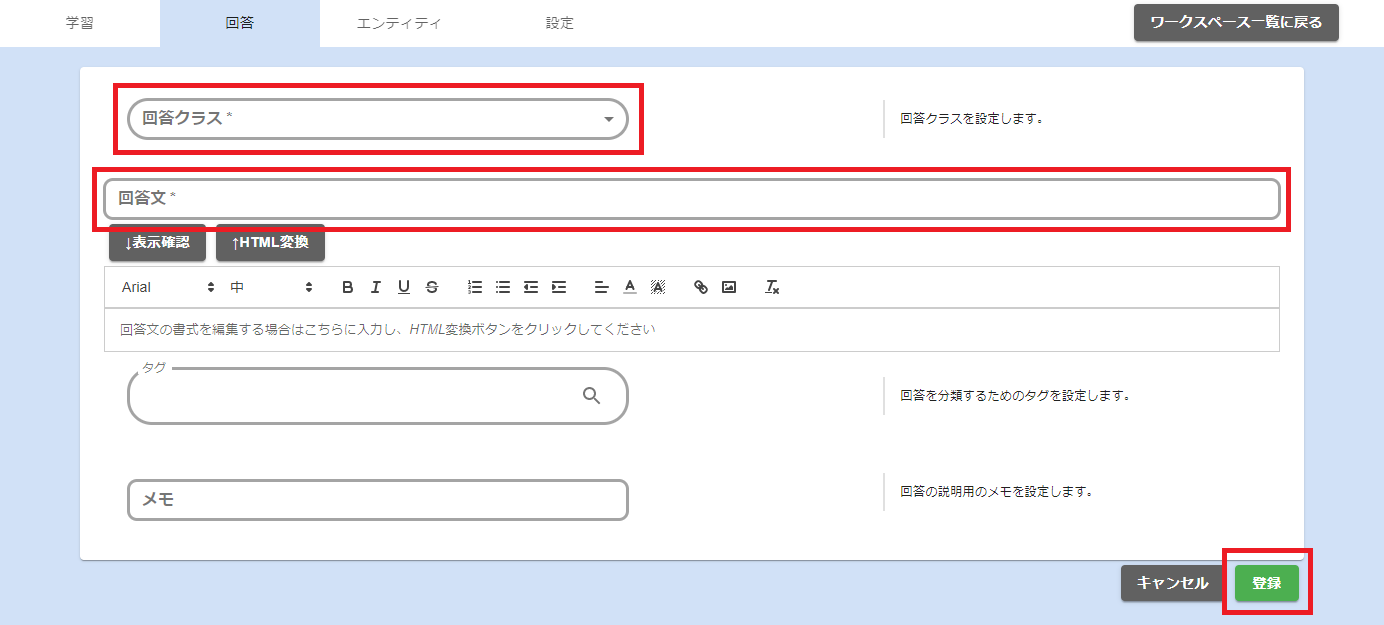Open the text alignment options
Image resolution: width=1384 pixels, height=625 pixels.
pos(601,287)
